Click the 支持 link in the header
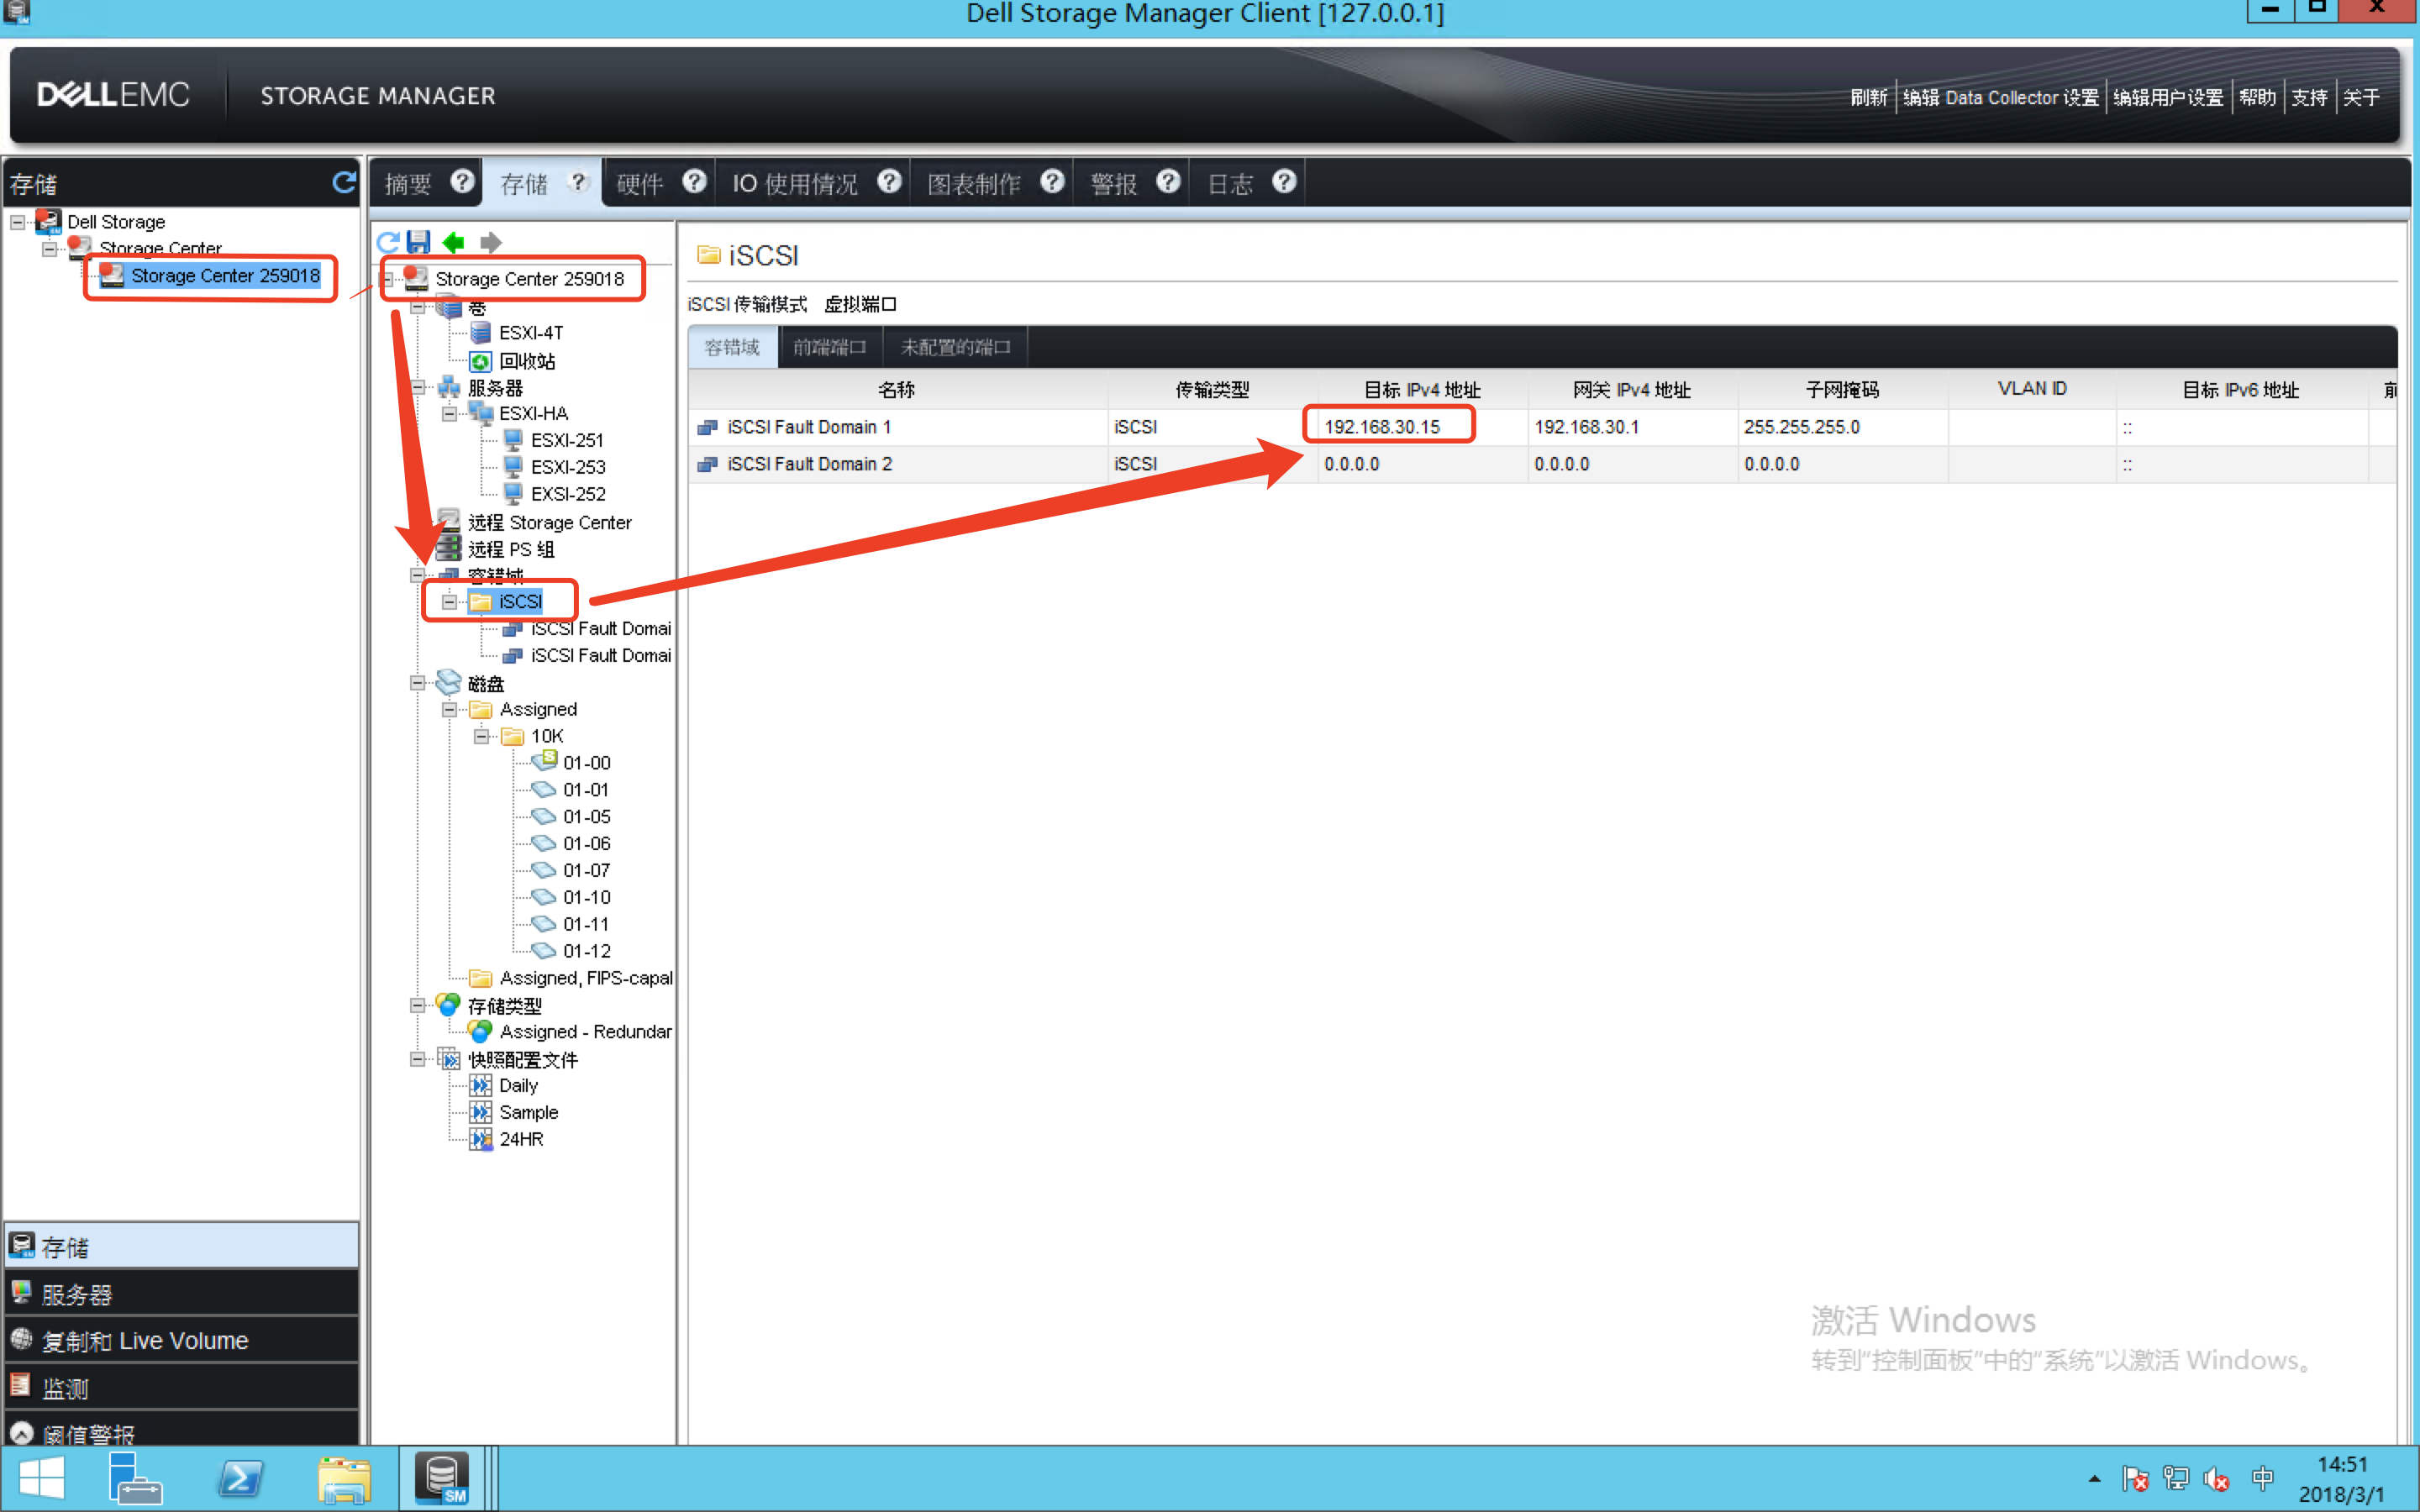 coord(2309,97)
